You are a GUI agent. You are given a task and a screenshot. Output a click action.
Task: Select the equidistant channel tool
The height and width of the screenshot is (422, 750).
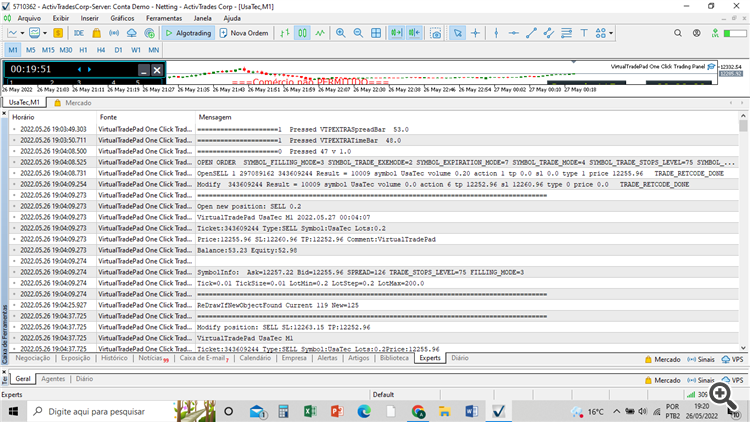tap(549, 33)
